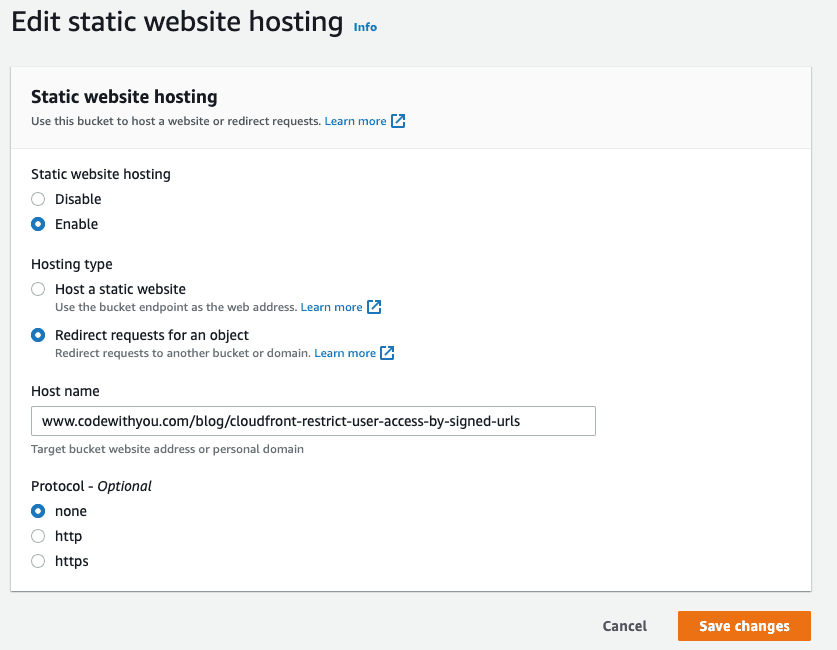Open the Info link beside page title
Screen dimensions: 837x650
[x=365, y=27]
